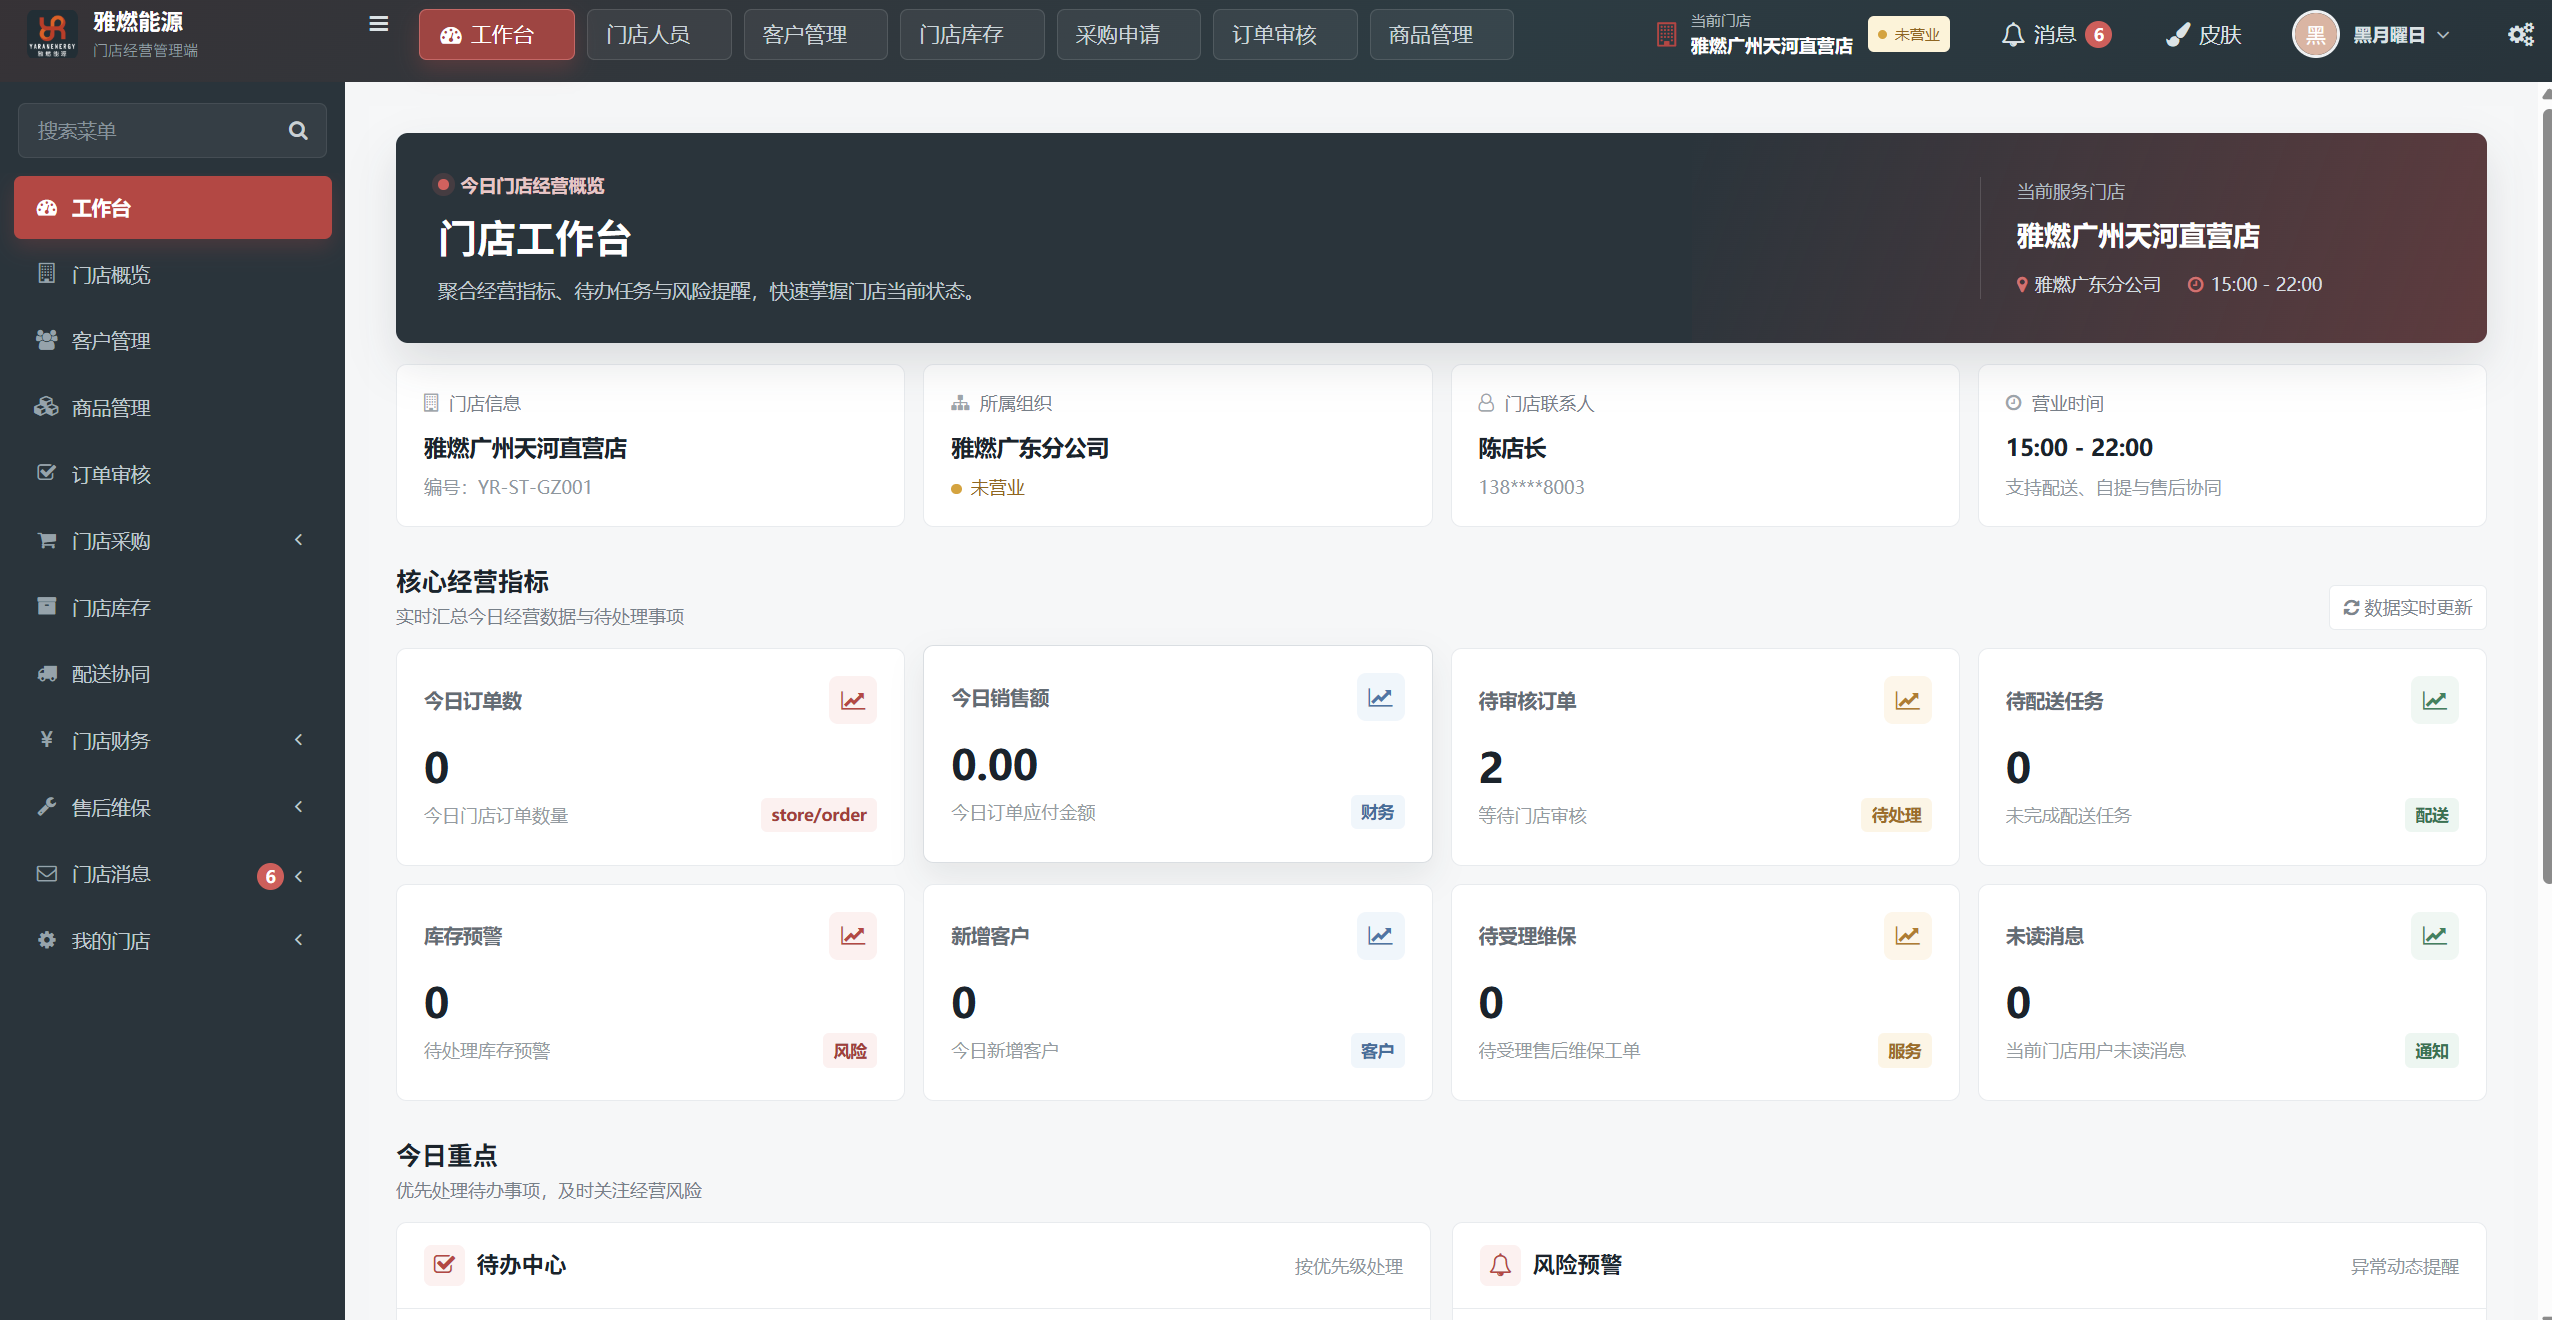Click the search magnifier icon in sidebar
The height and width of the screenshot is (1320, 2552).
[x=298, y=130]
